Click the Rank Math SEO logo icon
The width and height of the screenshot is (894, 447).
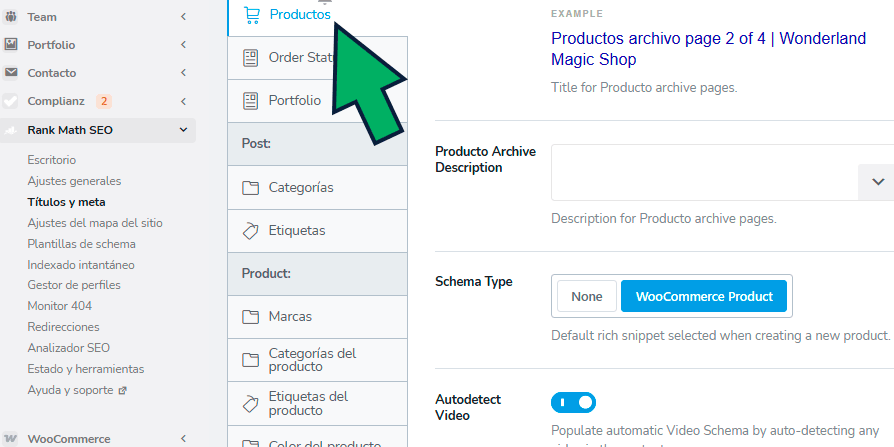pos(10,131)
